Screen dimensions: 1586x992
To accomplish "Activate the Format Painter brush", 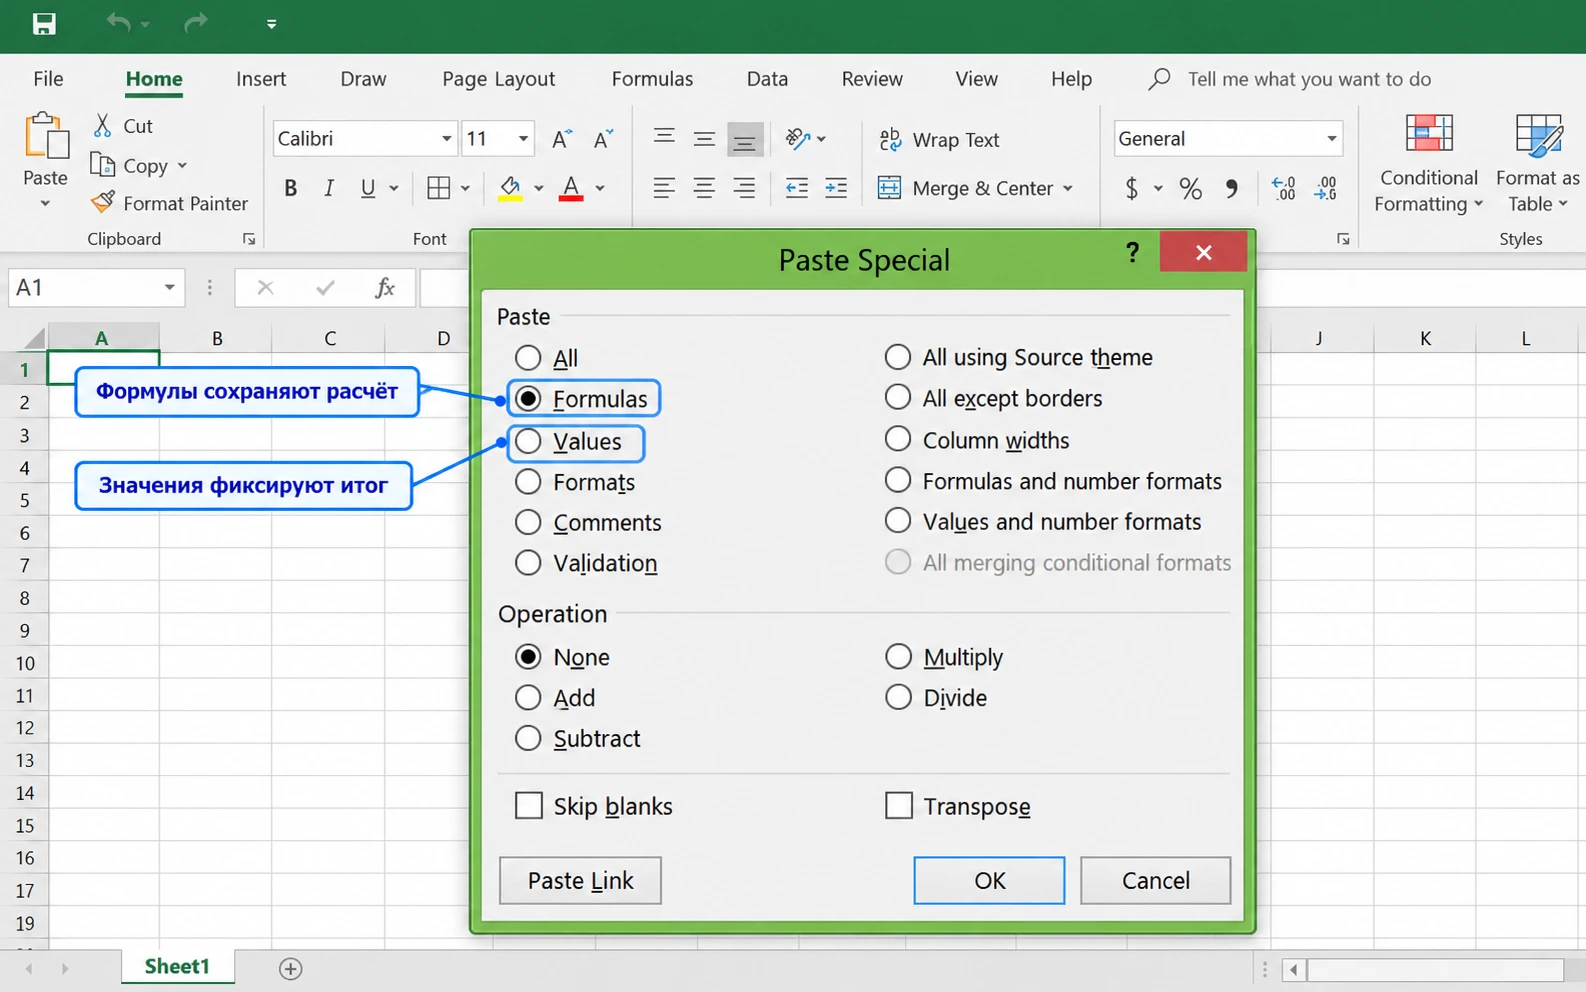I will click(x=169, y=203).
